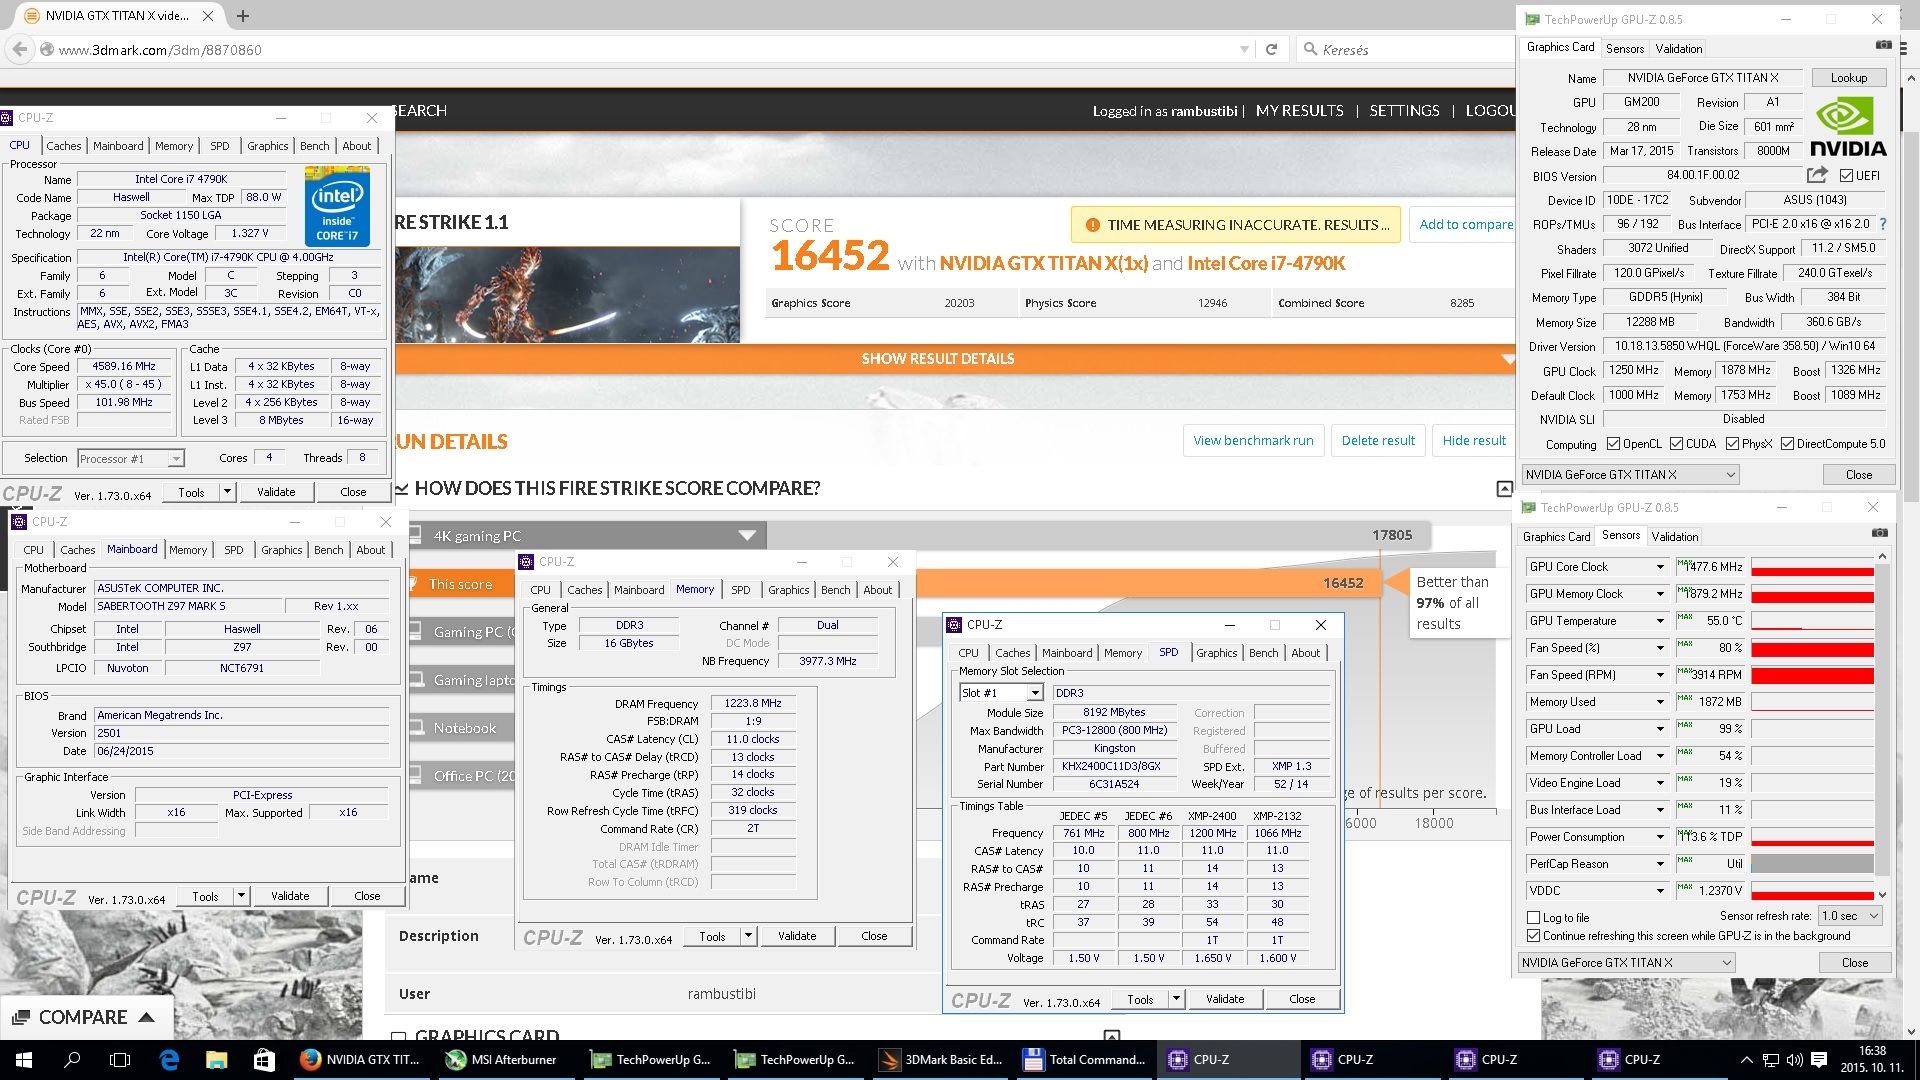Switch to MSI Afterburner in taskbar
This screenshot has width=1920, height=1080.
point(506,1060)
